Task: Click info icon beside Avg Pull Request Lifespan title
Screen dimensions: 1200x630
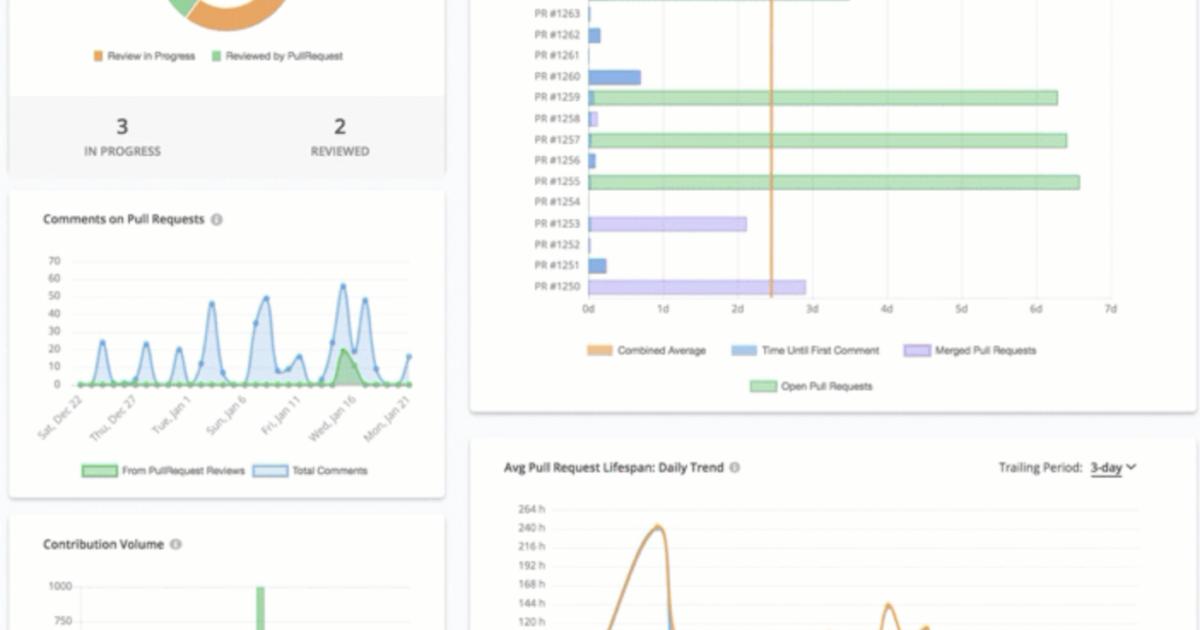Action: 735,468
